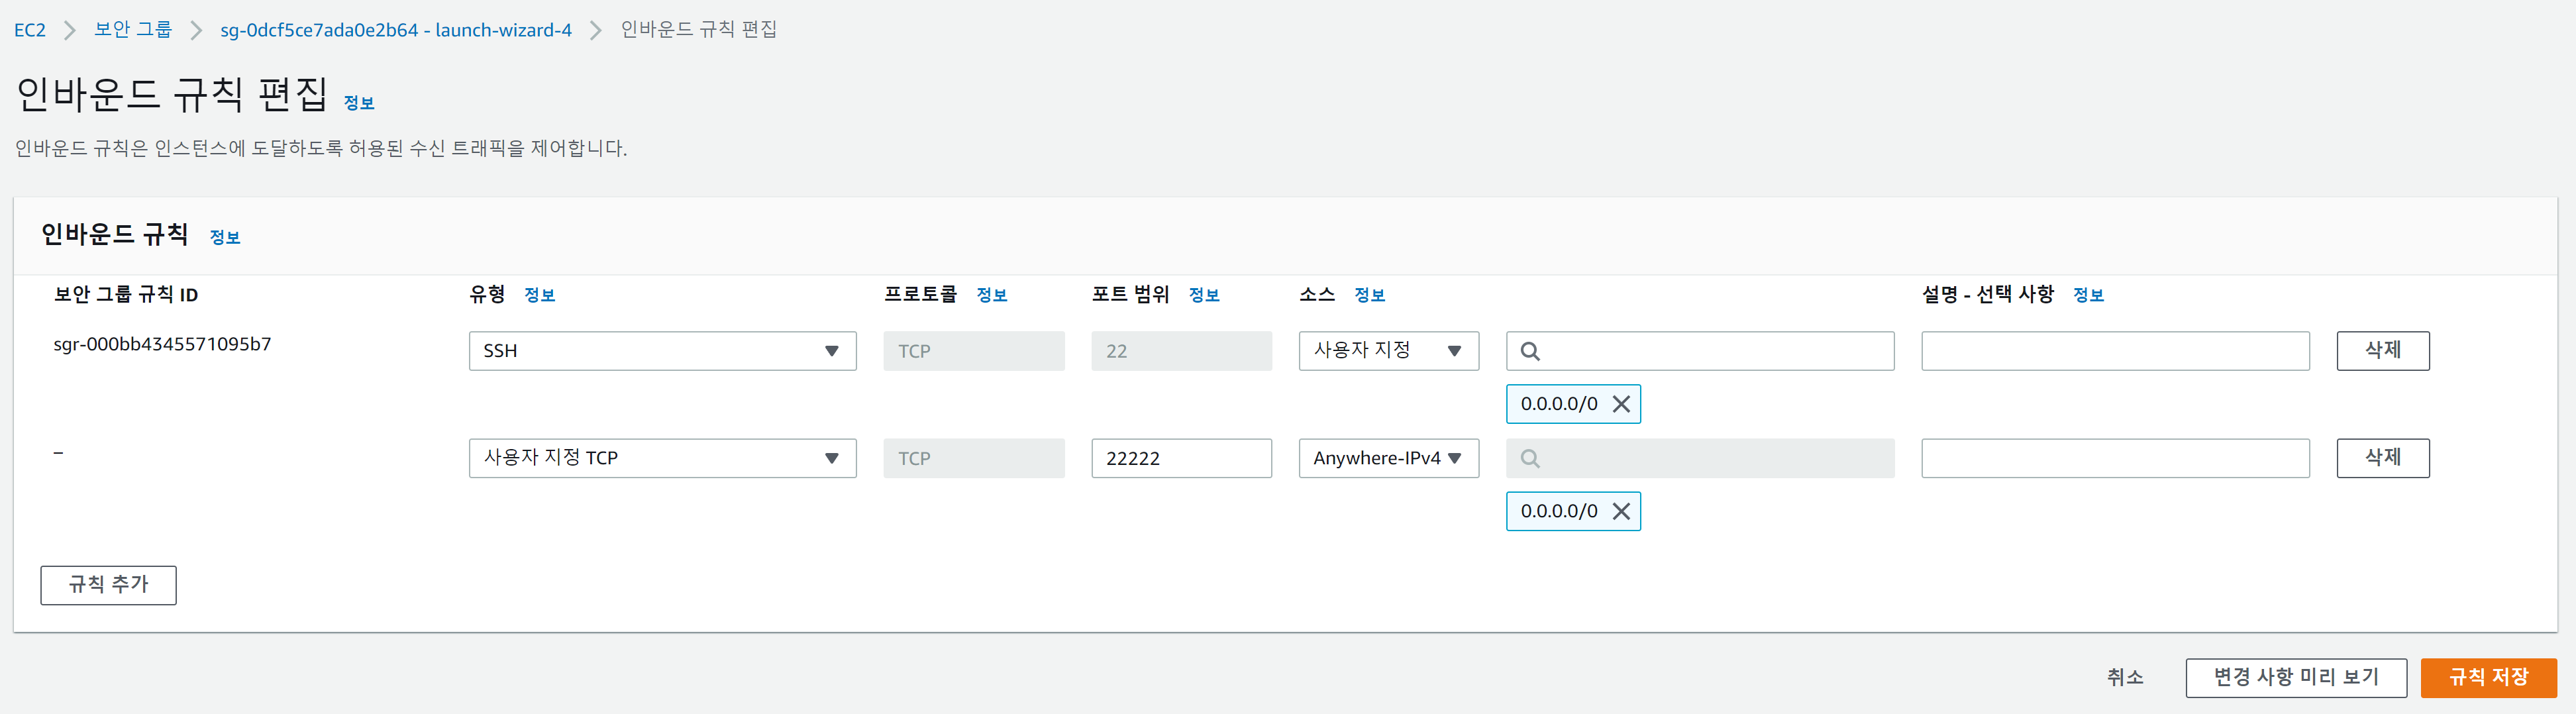Click the 보안 그룹 규칙 ID column header

coord(126,295)
